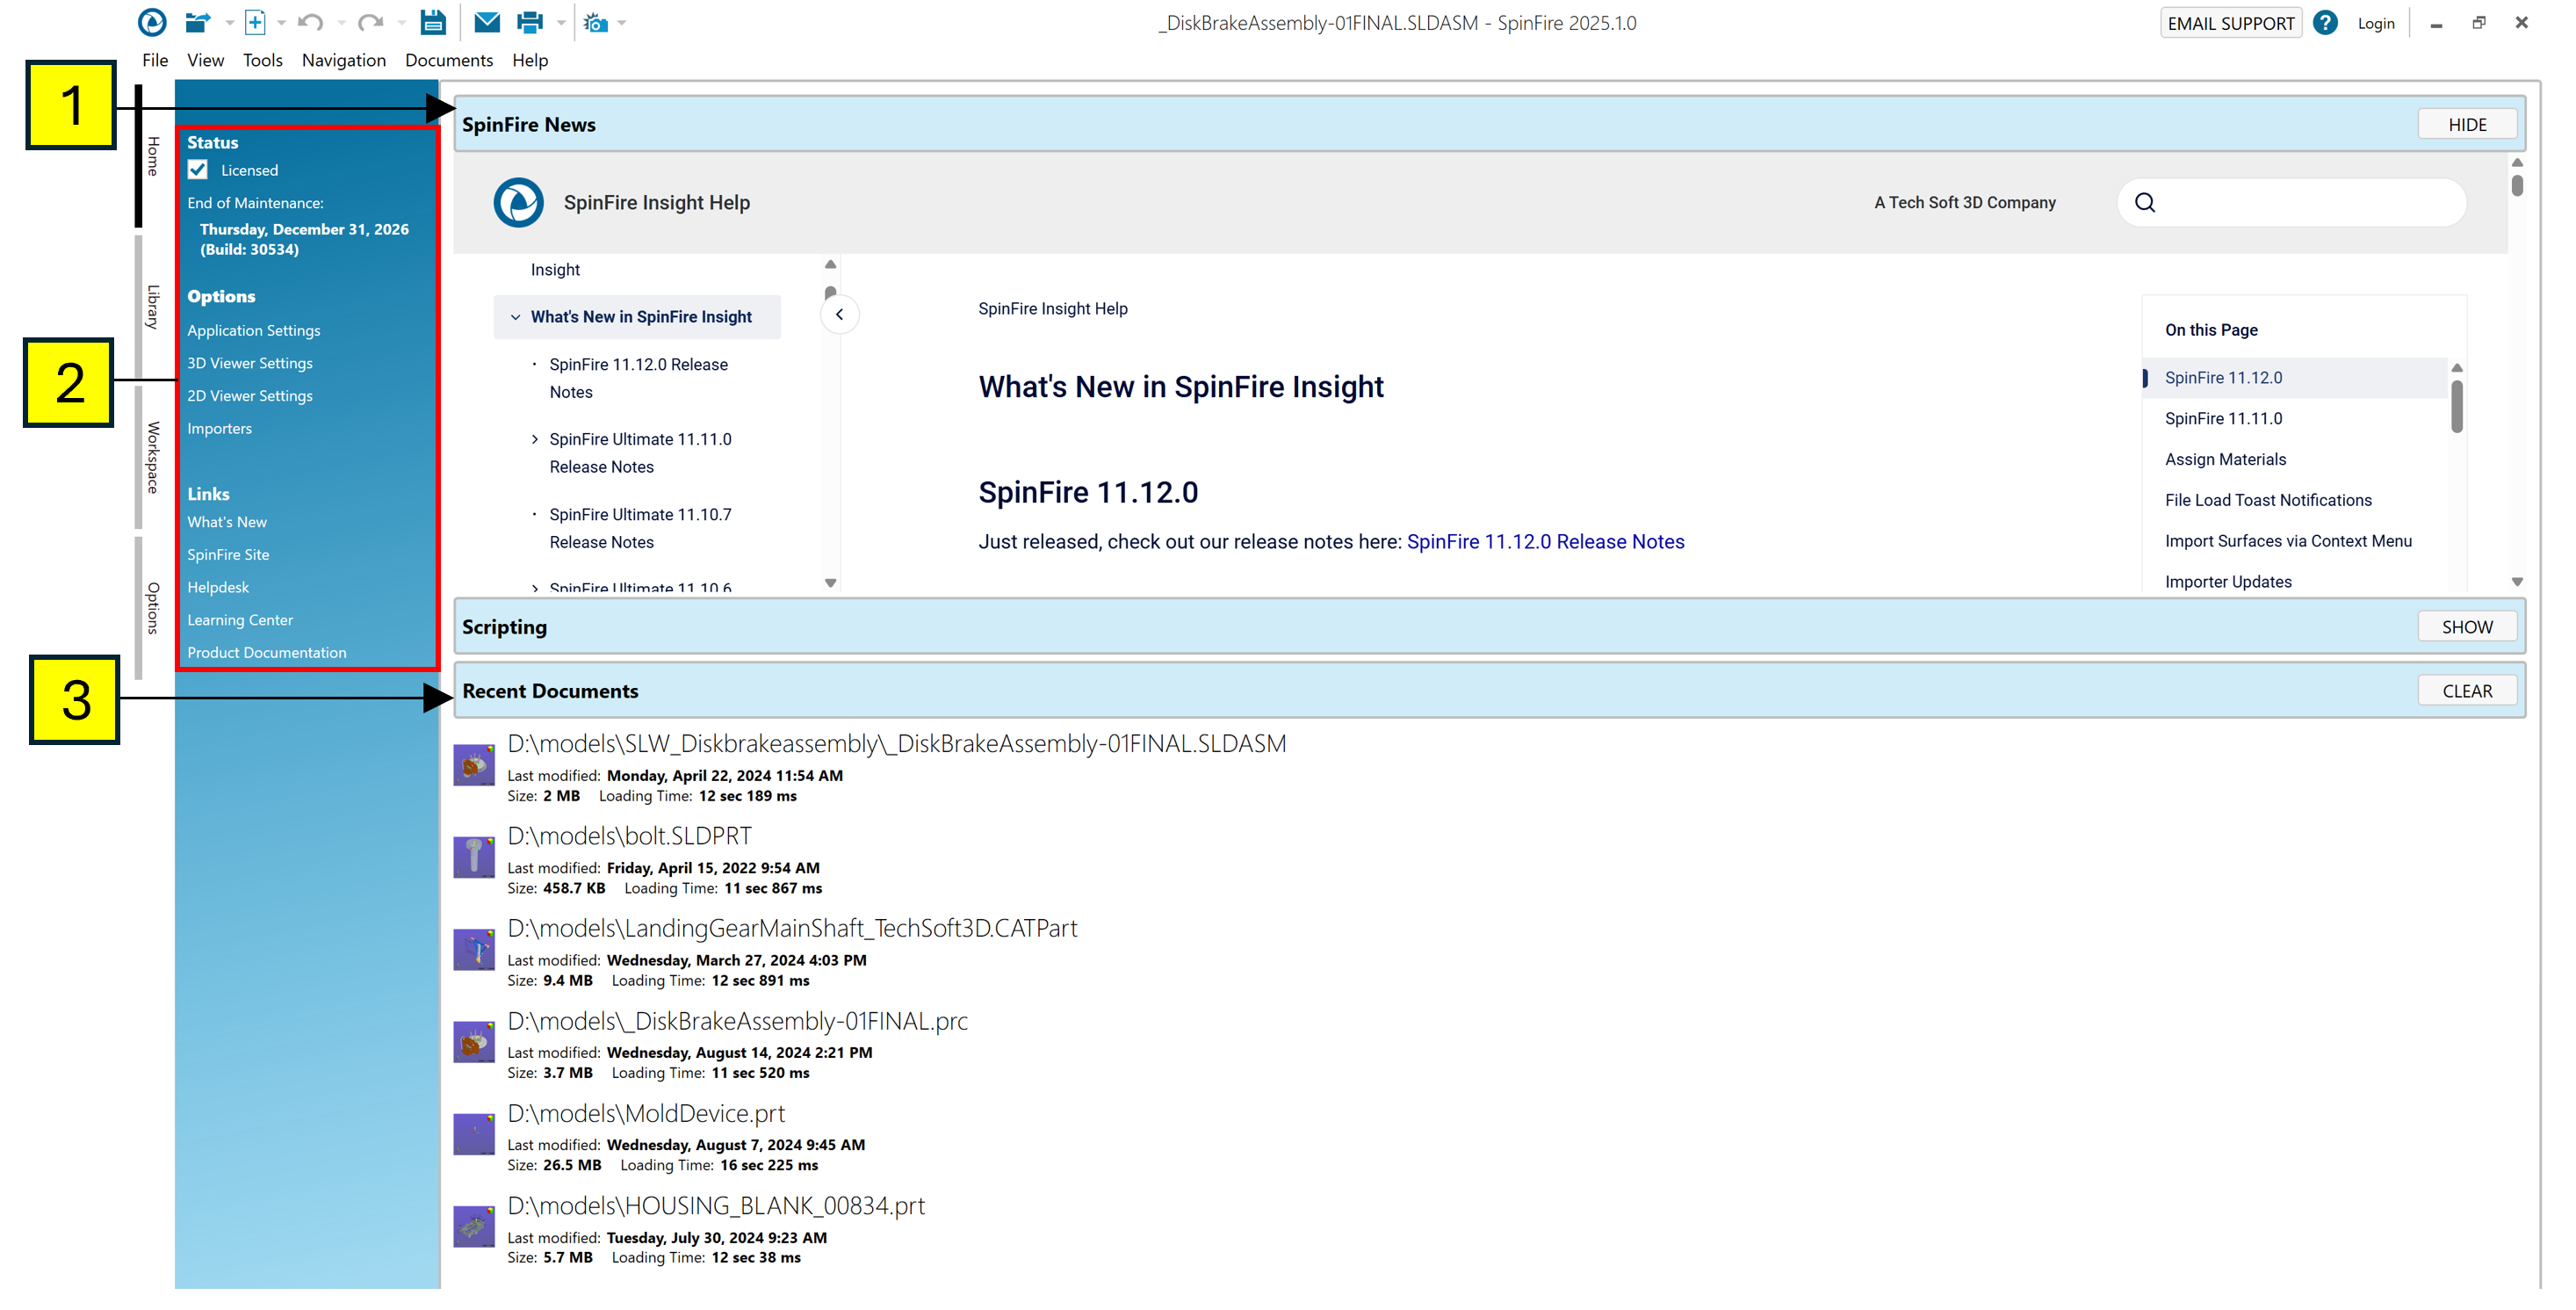Collapse the help navigation with chevron button

click(x=839, y=315)
